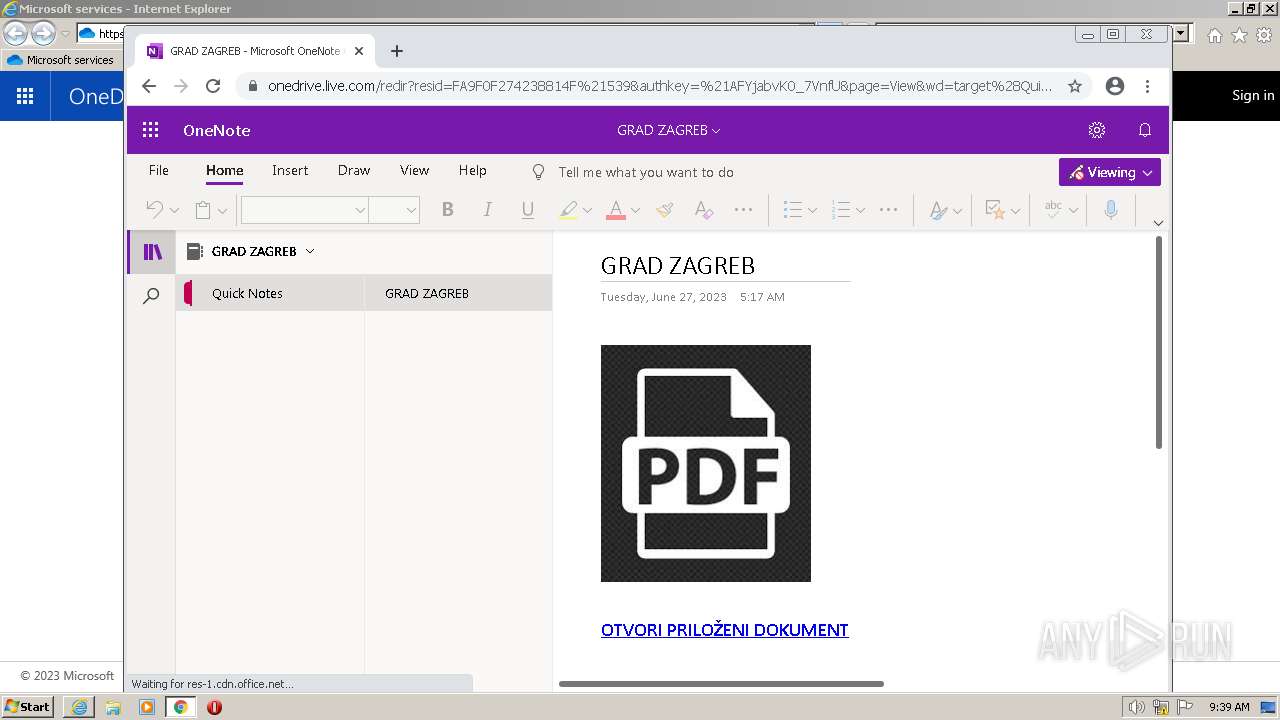The height and width of the screenshot is (720, 1280).
Task: Open Paste options dropdown arrow
Action: click(222, 210)
